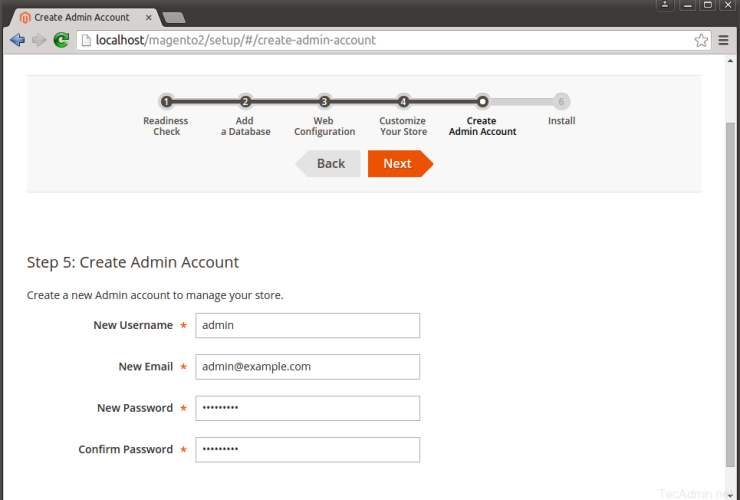
Task: Select the New Password field
Action: coord(307,408)
